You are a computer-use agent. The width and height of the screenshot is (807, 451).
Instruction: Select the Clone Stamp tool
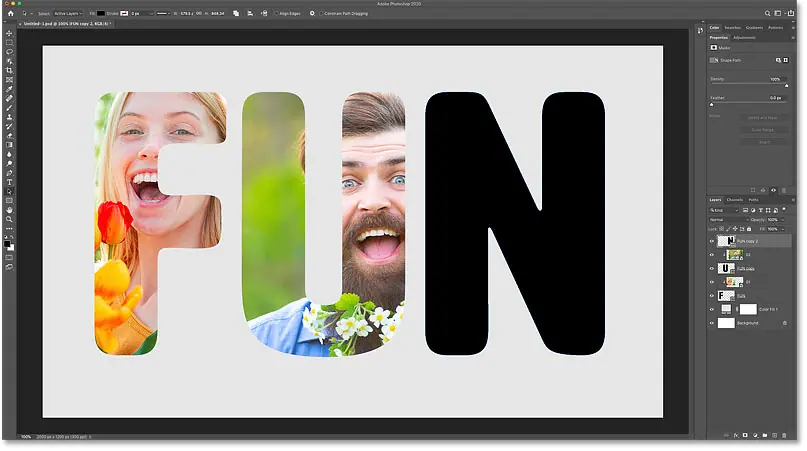pyautogui.click(x=9, y=117)
